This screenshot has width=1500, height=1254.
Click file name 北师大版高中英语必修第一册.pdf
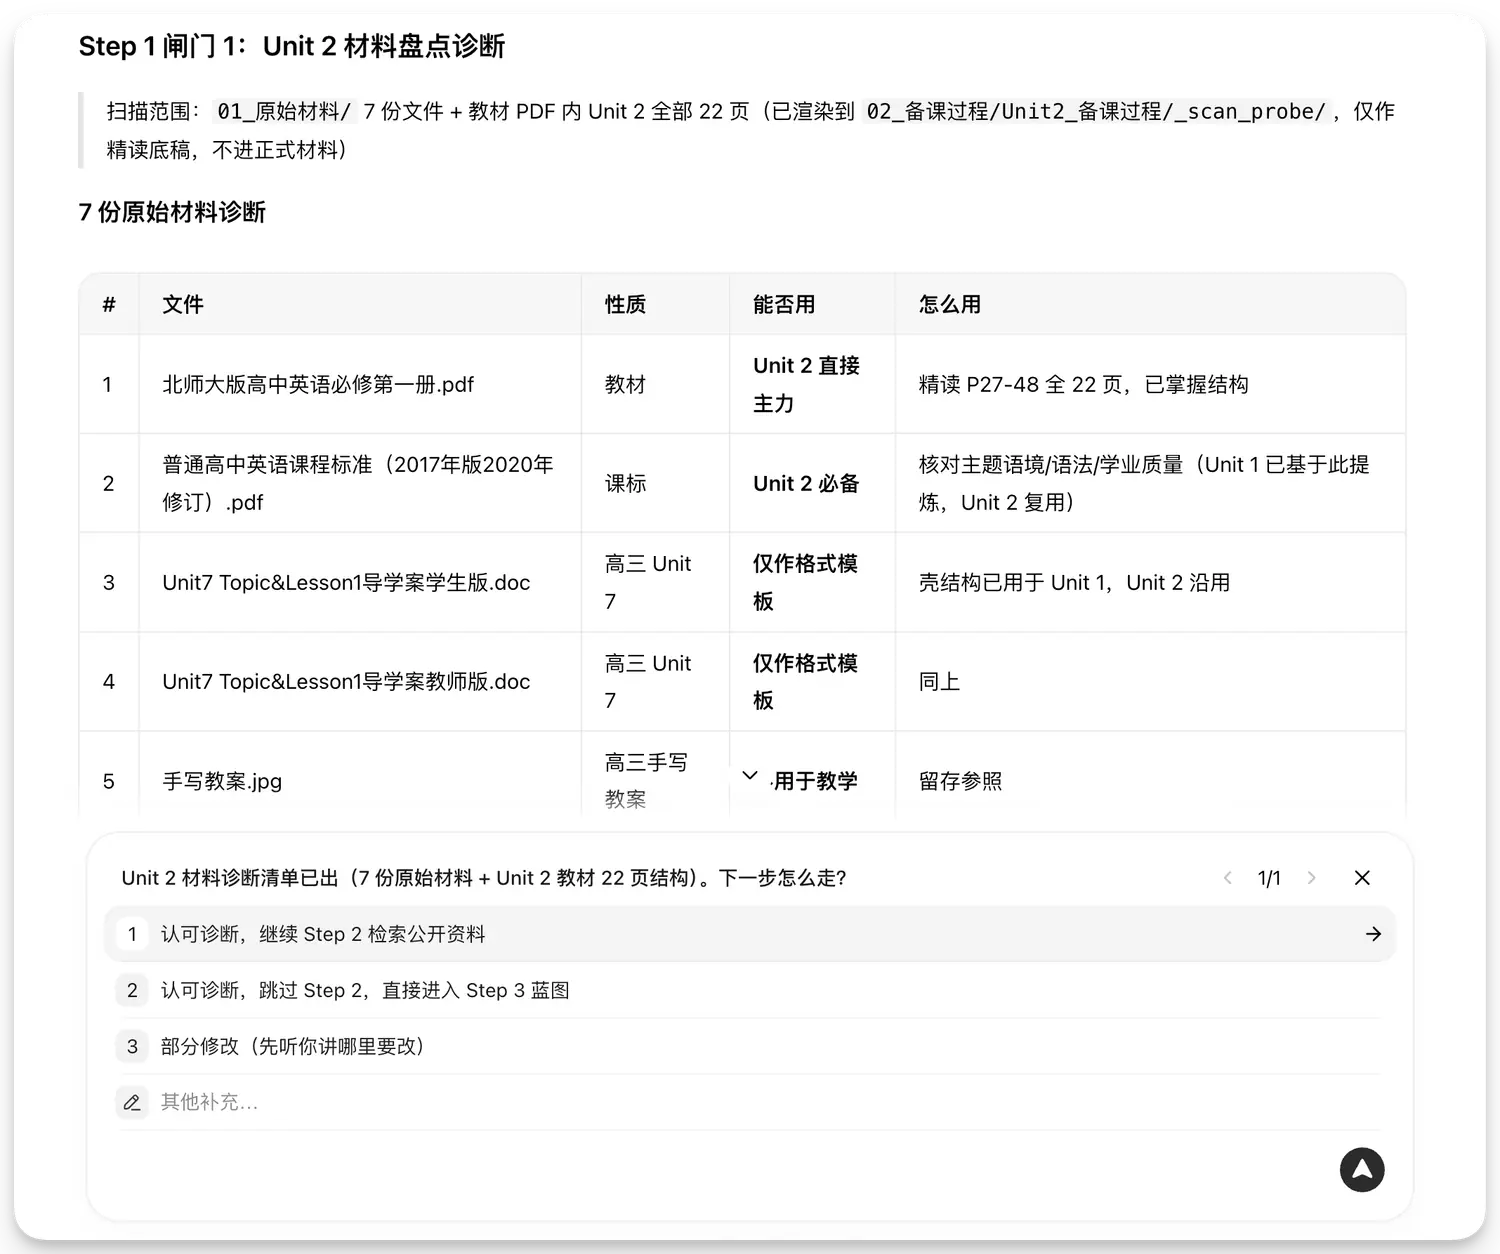[318, 384]
